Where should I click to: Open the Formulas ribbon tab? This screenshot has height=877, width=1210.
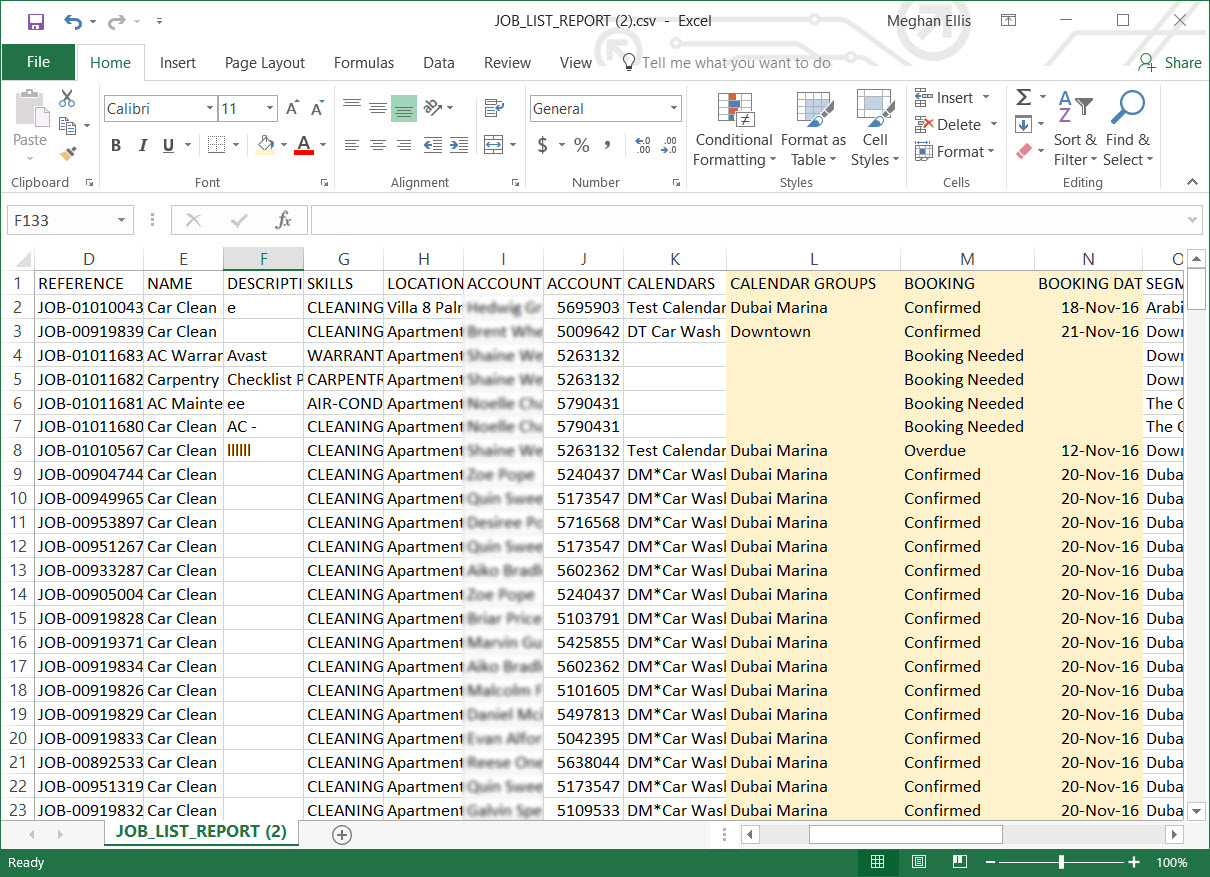pos(364,62)
